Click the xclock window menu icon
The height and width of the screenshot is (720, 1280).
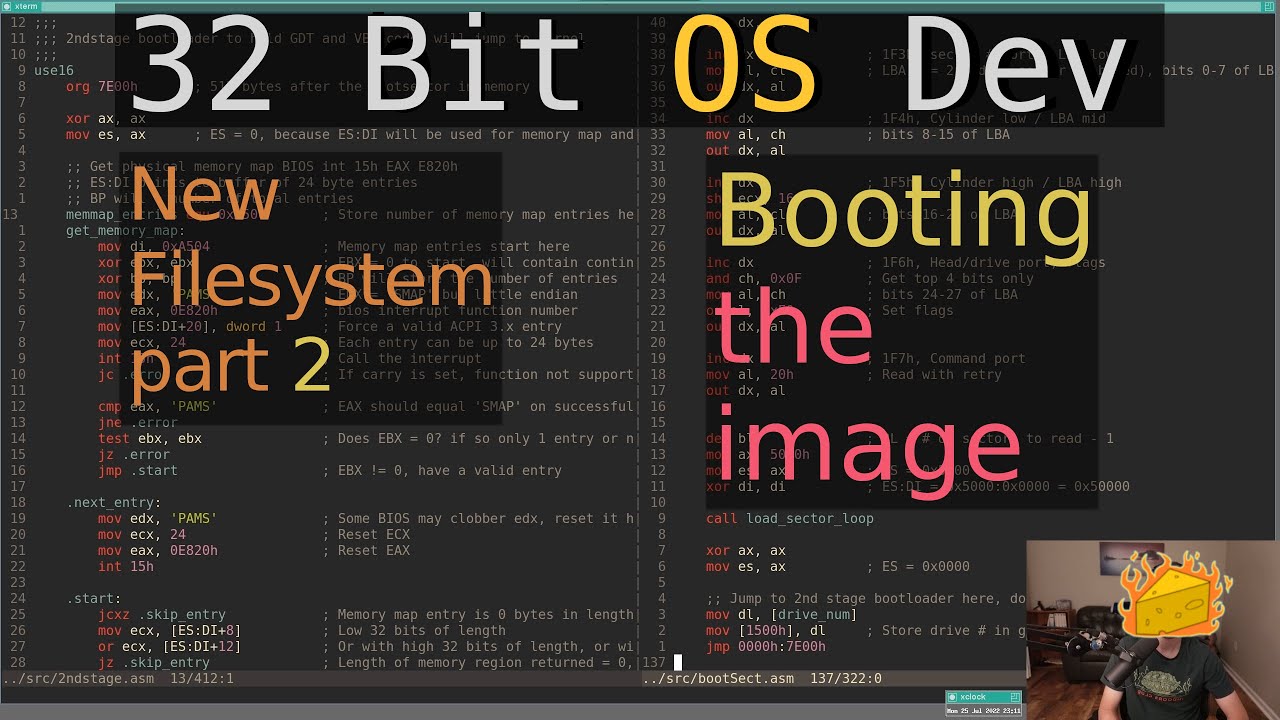(x=952, y=697)
